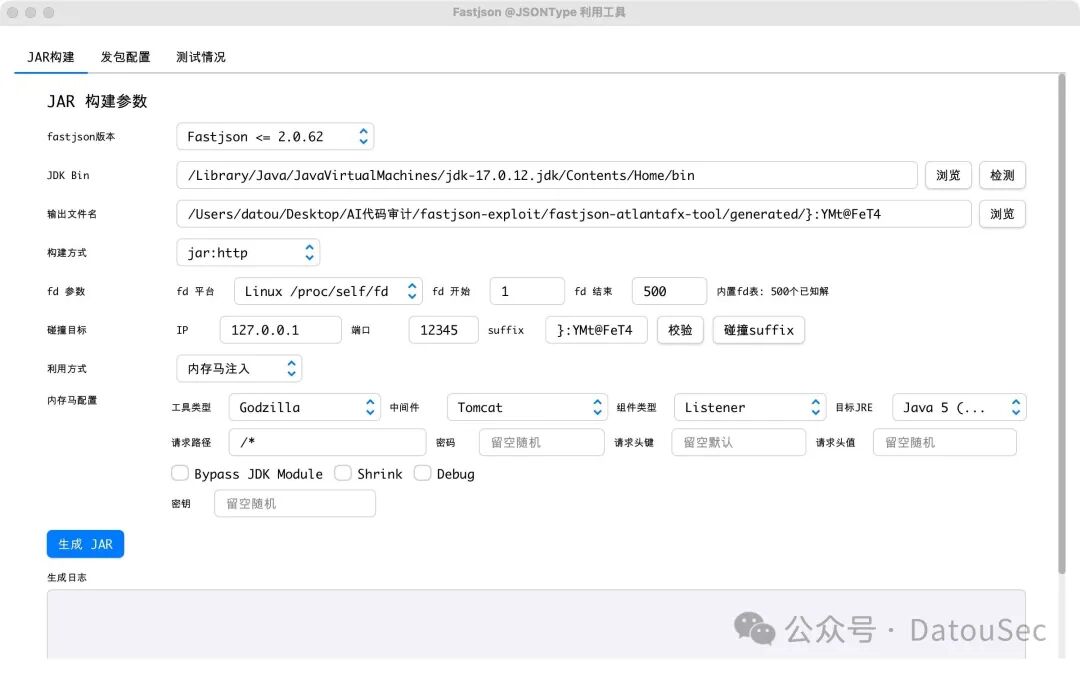
Task: Click 浏览 button next to JDK Bin
Action: pos(948,175)
